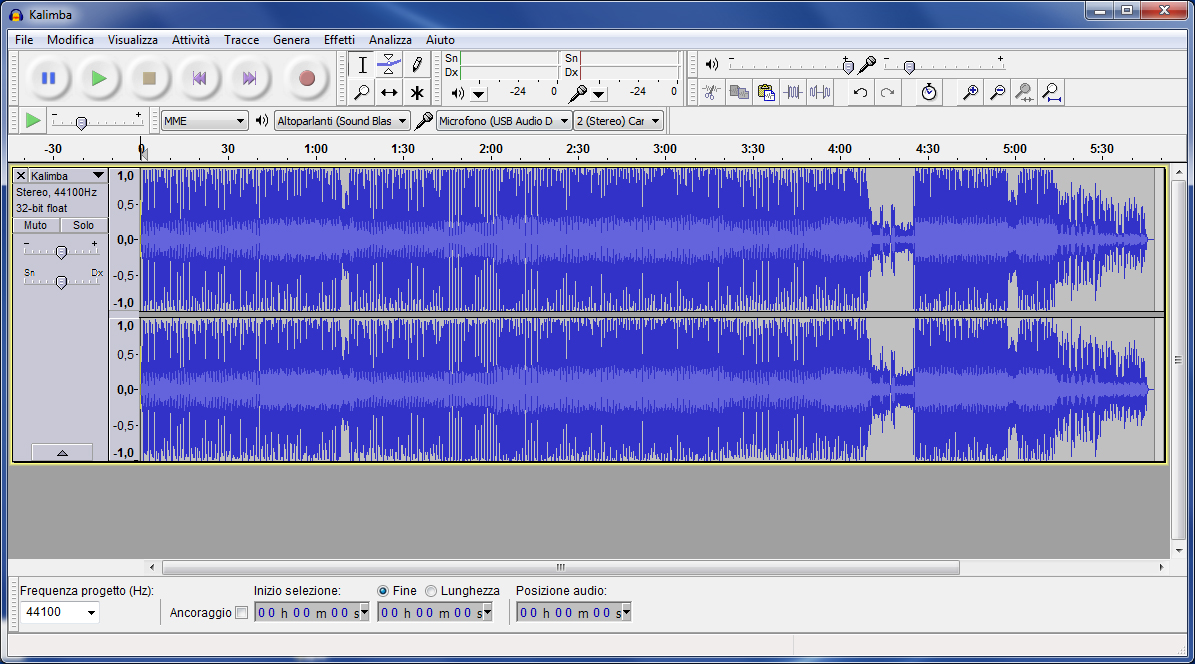The height and width of the screenshot is (664, 1195).
Task: Open the Effetti menu
Action: (x=339, y=40)
